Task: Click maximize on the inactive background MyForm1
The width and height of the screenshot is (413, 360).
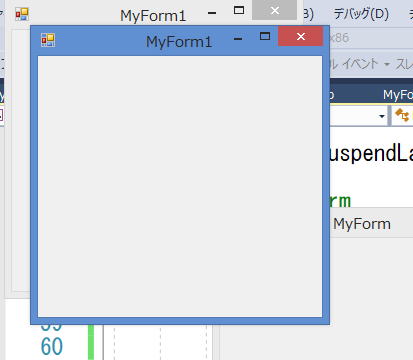Action: click(239, 10)
